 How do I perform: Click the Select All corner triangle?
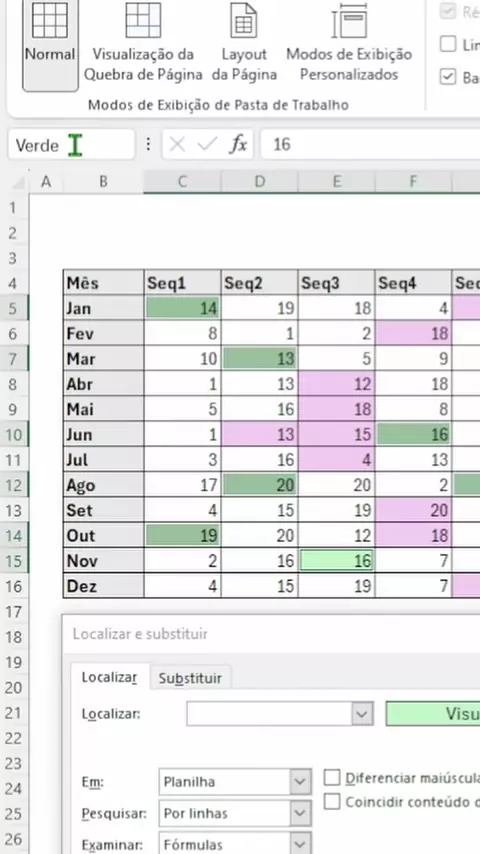pyautogui.click(x=20, y=181)
